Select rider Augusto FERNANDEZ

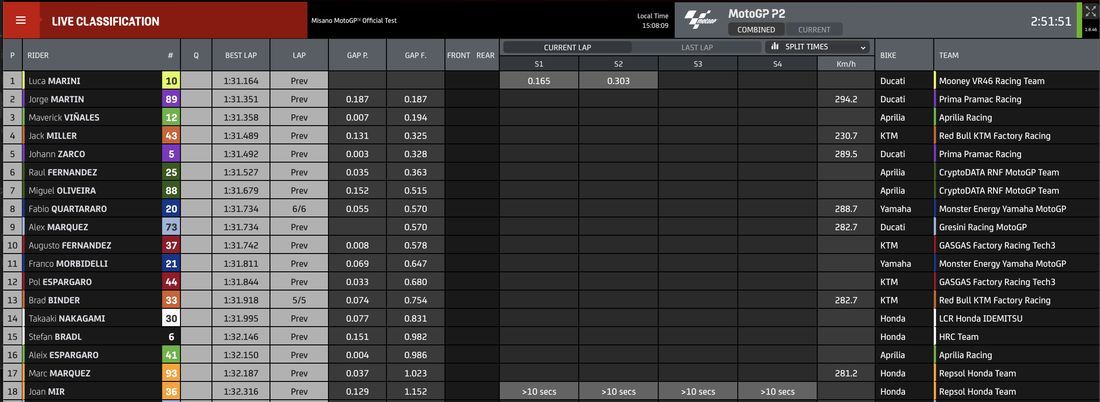pyautogui.click(x=70, y=245)
